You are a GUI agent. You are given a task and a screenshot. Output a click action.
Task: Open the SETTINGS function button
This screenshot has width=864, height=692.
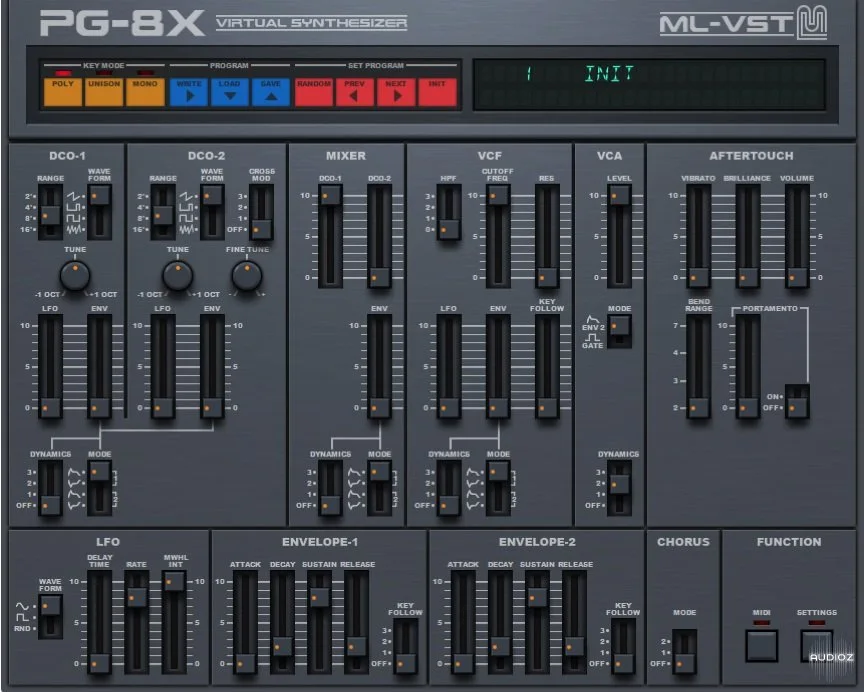pyautogui.click(x=817, y=646)
